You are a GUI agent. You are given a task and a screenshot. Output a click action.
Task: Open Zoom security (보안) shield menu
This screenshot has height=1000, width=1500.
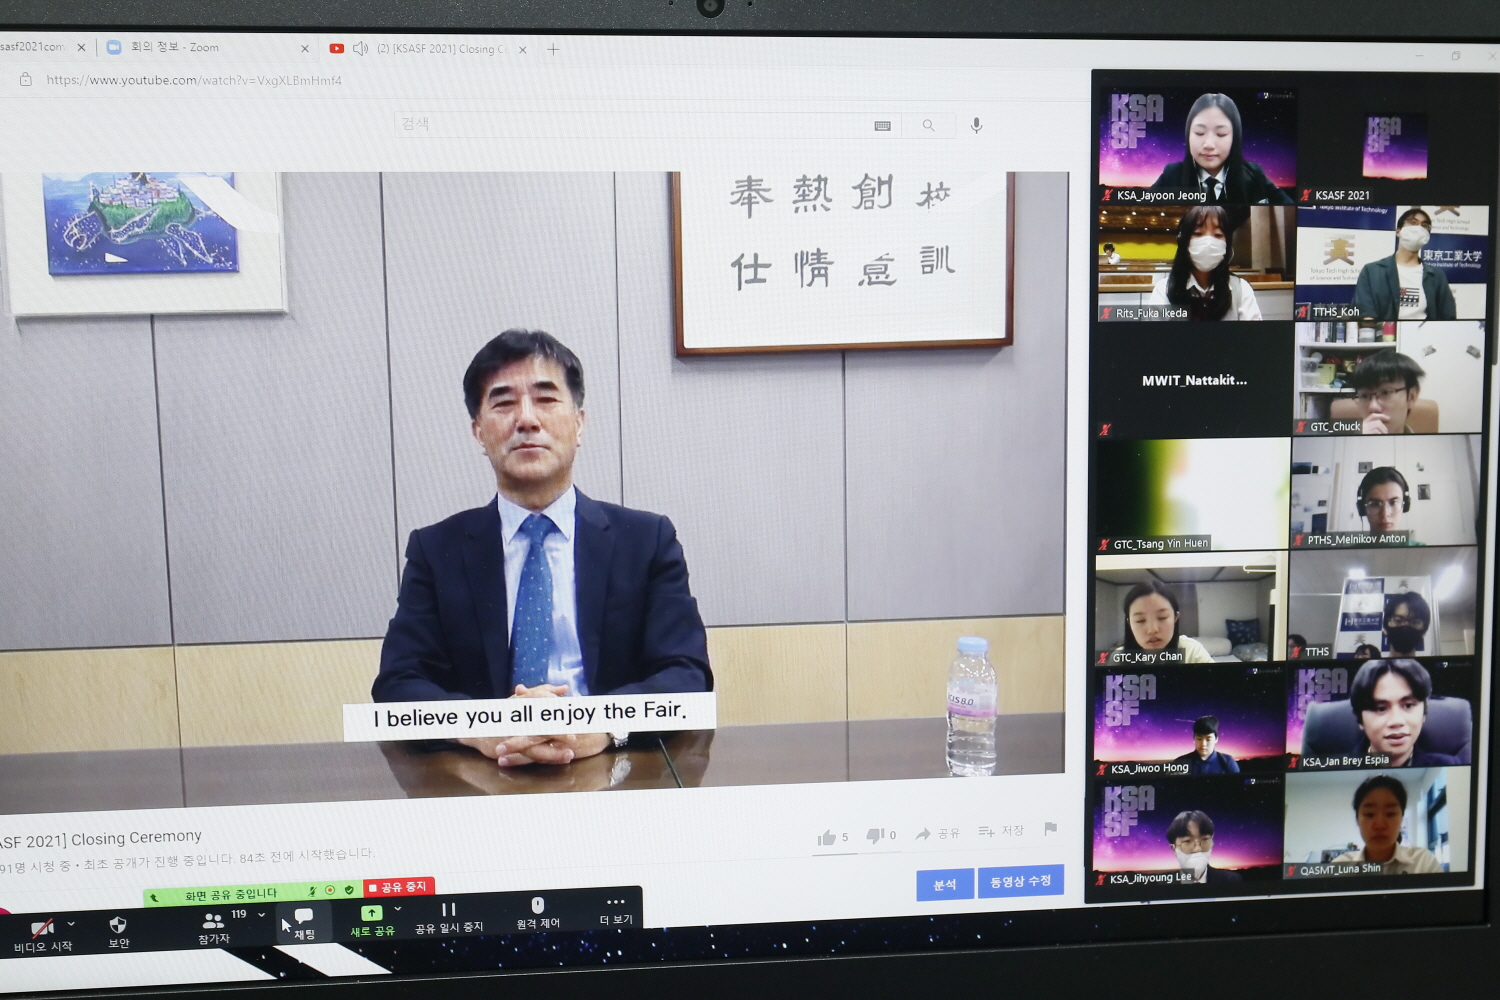coord(118,932)
